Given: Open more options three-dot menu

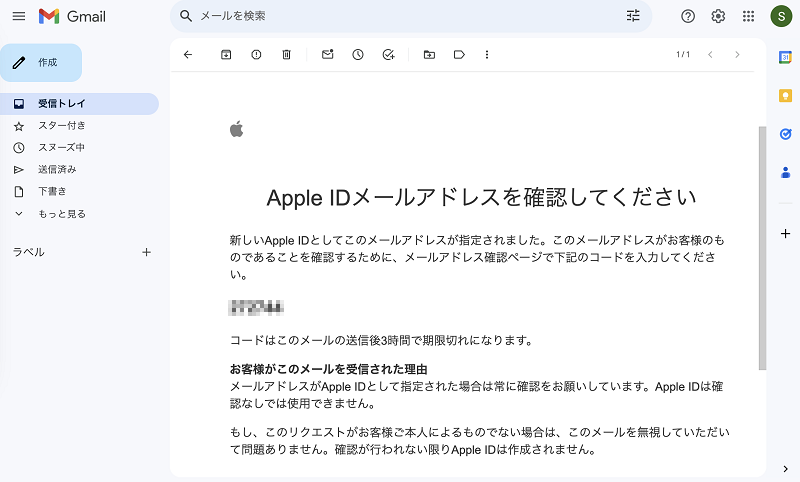Looking at the screenshot, I should [487, 55].
